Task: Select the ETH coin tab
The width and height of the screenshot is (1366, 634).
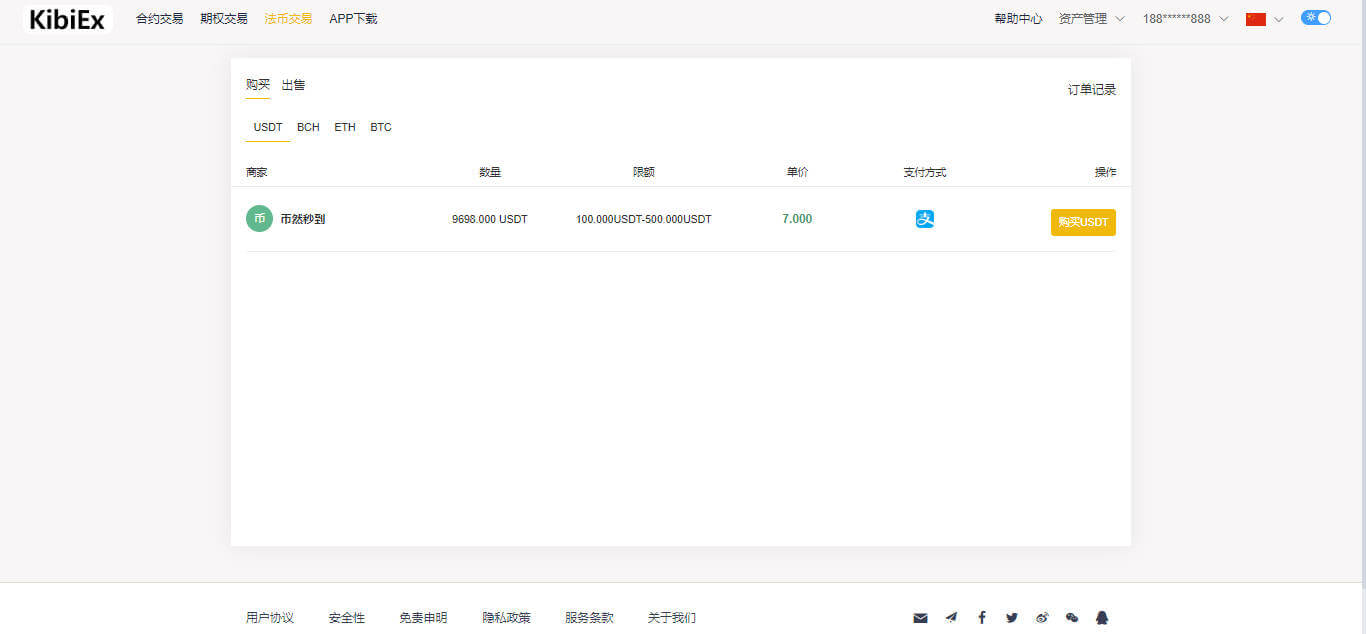Action: point(345,128)
